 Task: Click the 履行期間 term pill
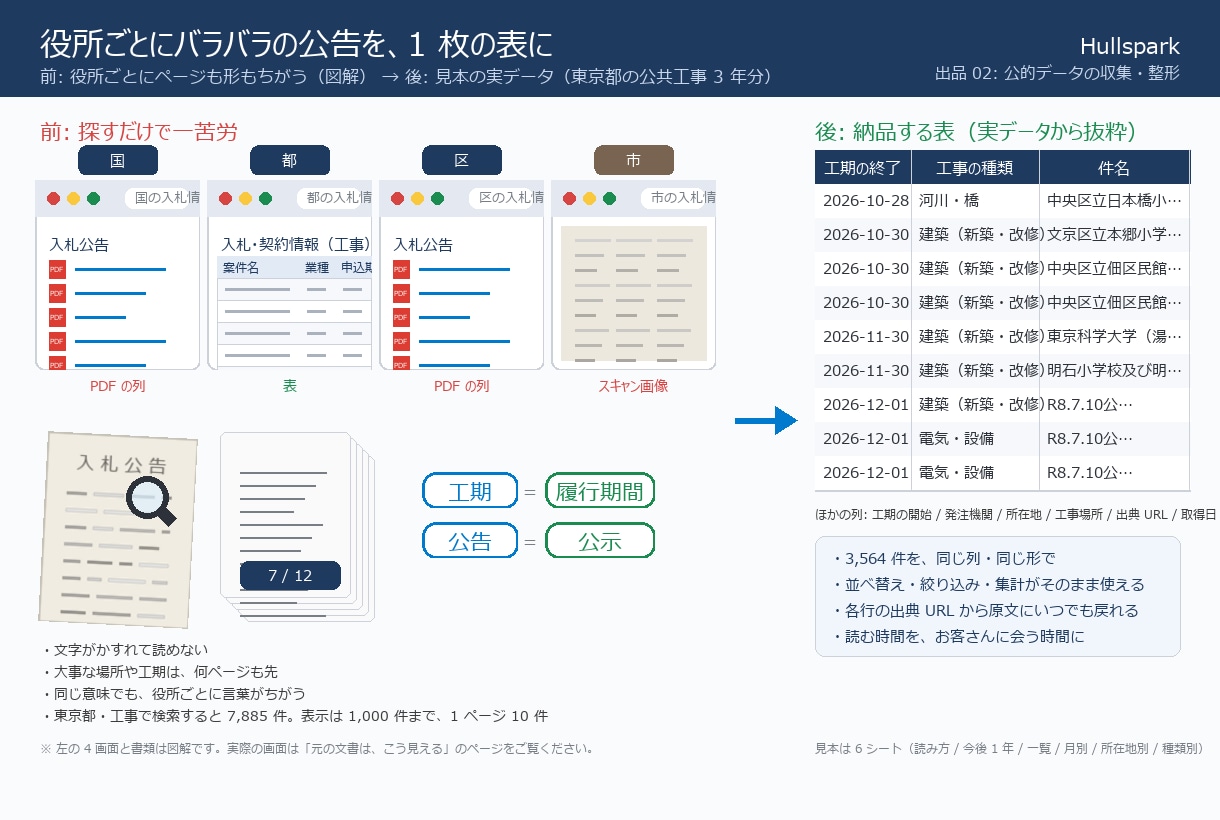click(600, 491)
